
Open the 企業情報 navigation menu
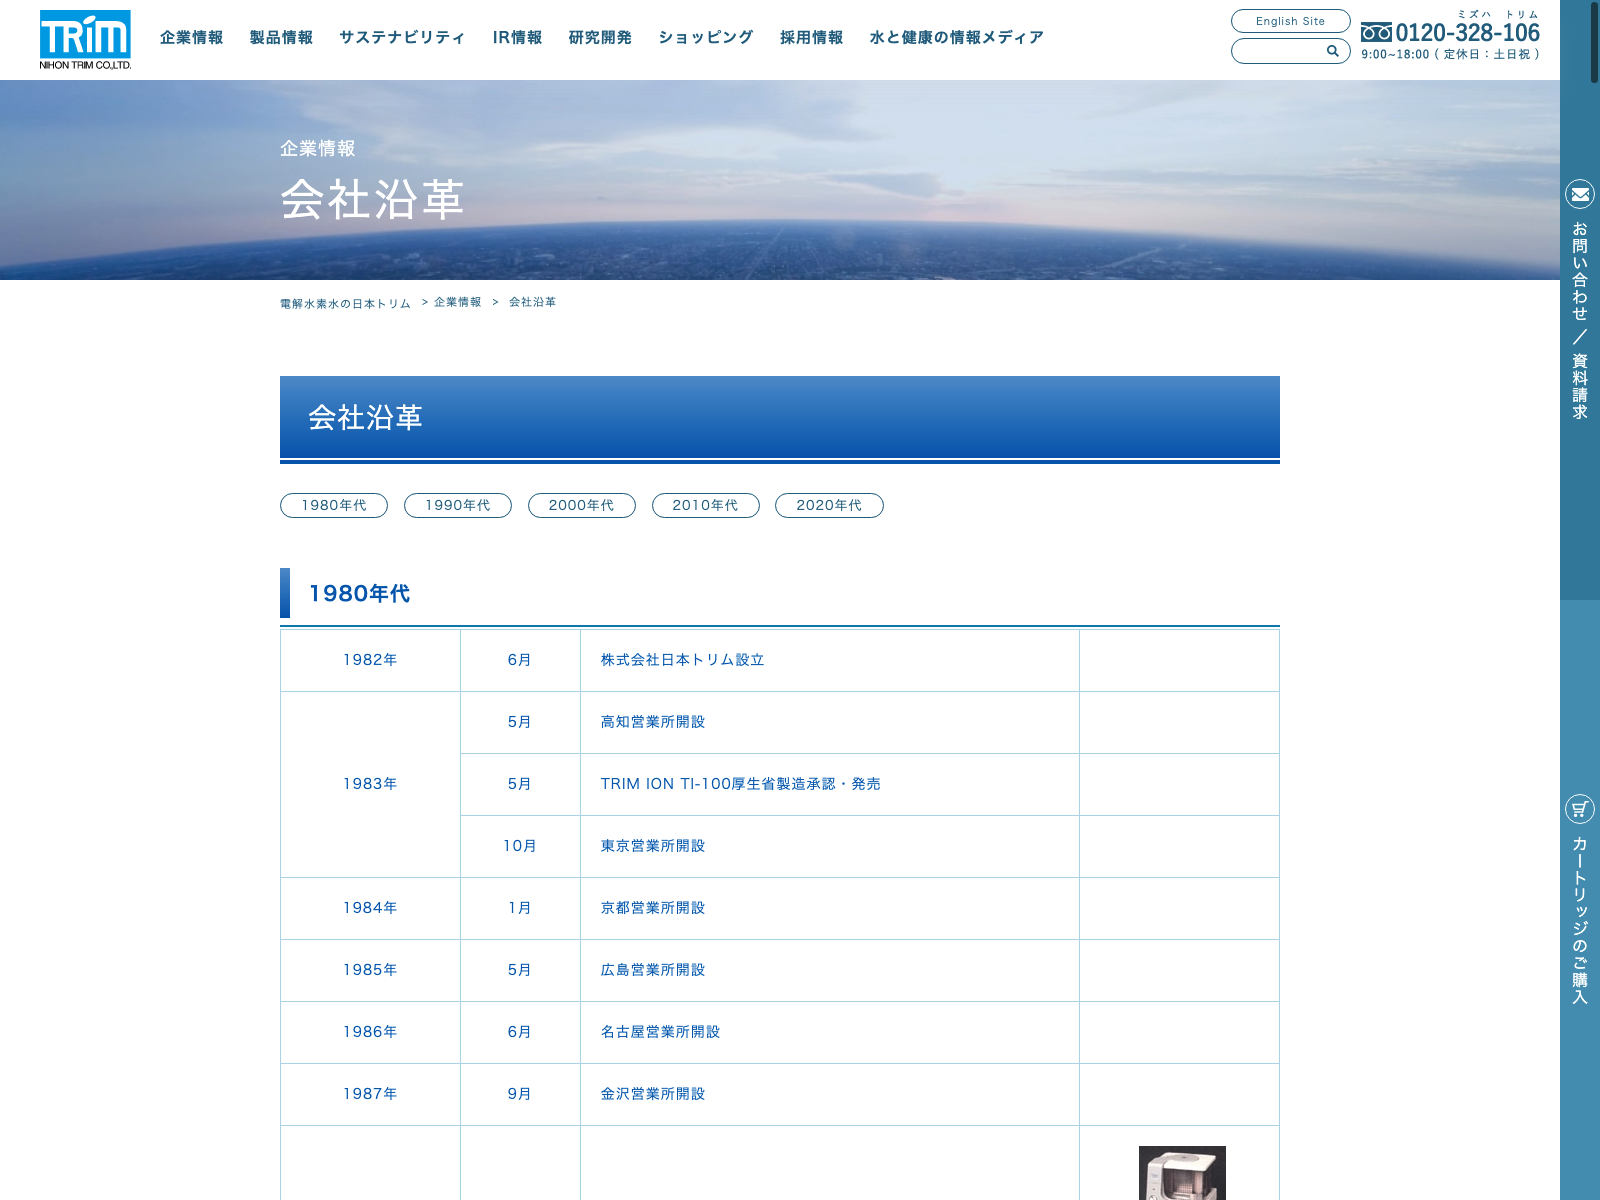click(x=192, y=38)
